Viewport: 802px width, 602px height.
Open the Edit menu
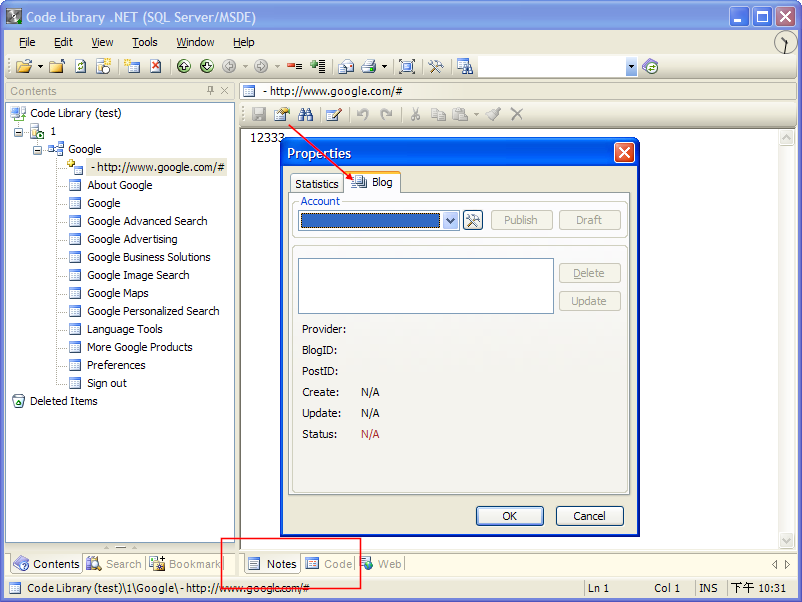click(63, 42)
